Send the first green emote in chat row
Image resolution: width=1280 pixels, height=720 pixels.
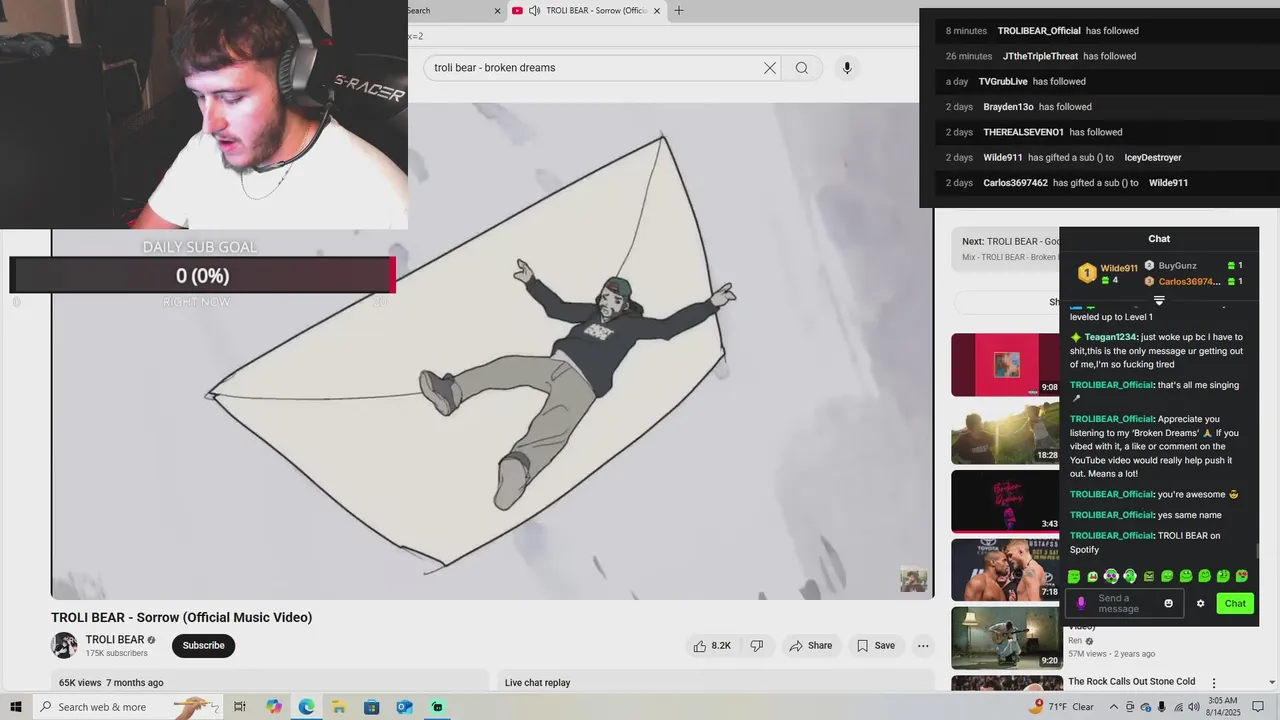(1074, 576)
